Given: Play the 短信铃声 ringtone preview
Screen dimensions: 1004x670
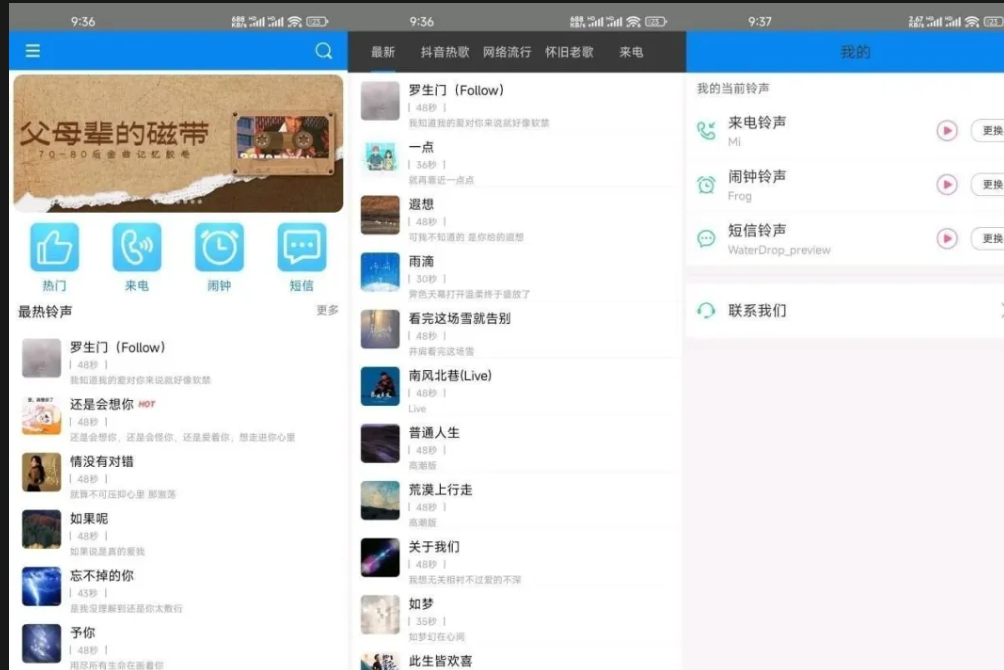Looking at the screenshot, I should point(947,238).
